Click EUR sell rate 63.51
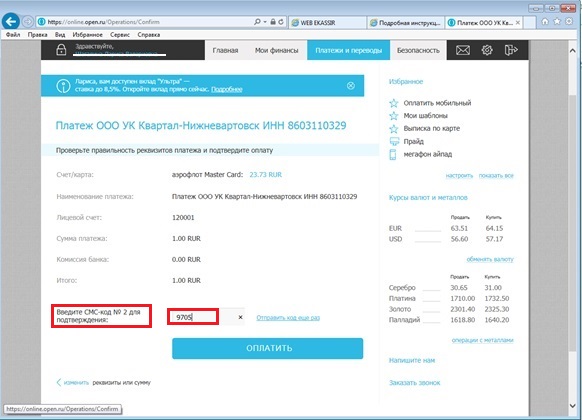Screen dimensions: 582x420 [x=459, y=228]
